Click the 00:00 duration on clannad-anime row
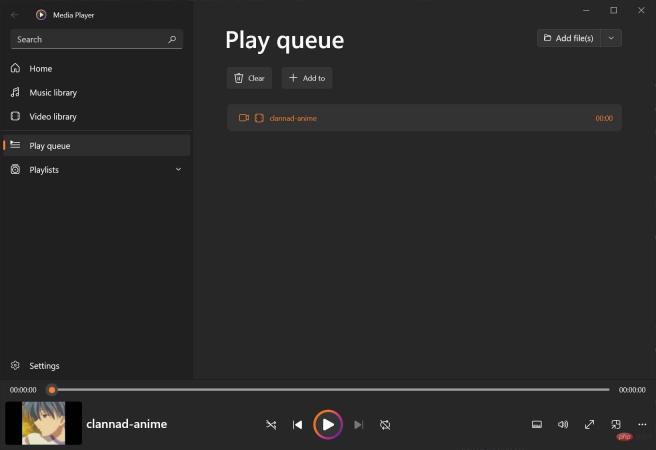Screen dimensions: 656x450 [604, 118]
